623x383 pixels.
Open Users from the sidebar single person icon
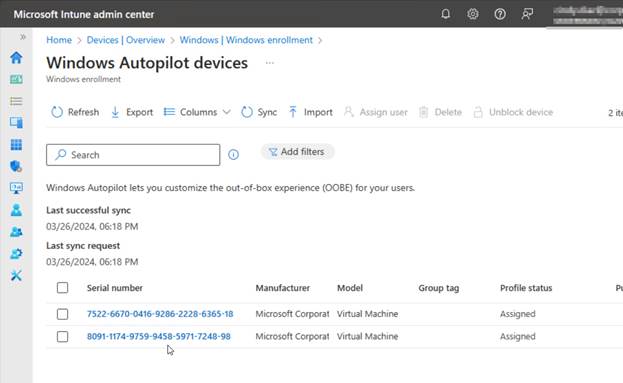click(16, 210)
